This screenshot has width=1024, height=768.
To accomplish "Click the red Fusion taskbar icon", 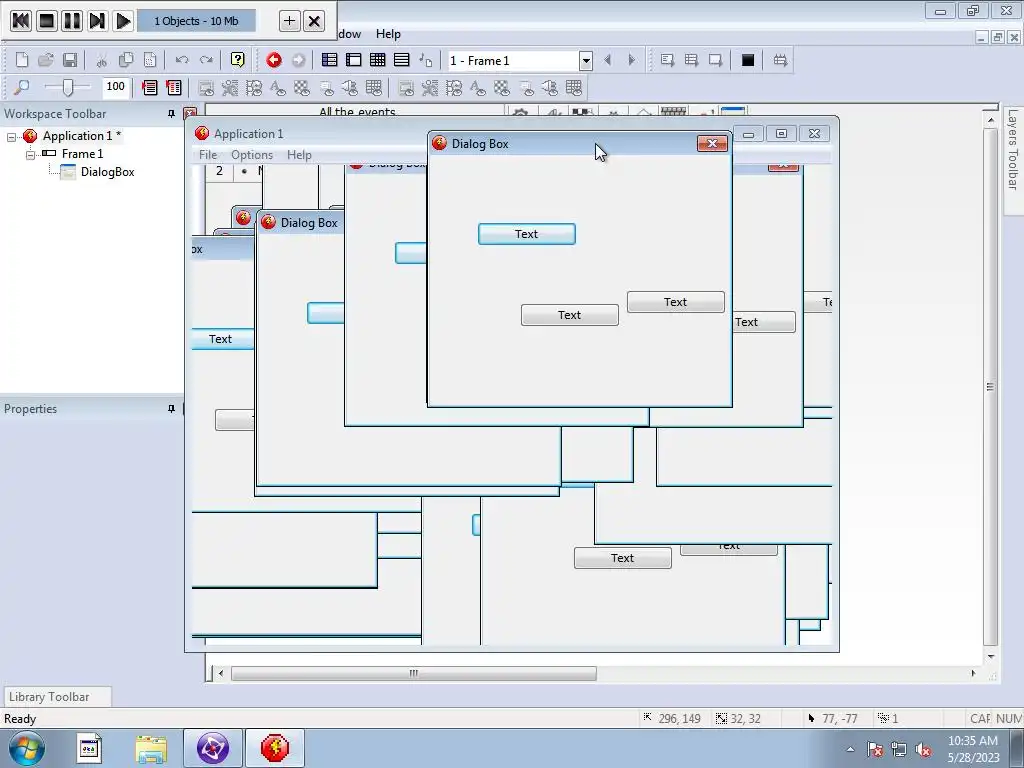I will click(274, 748).
